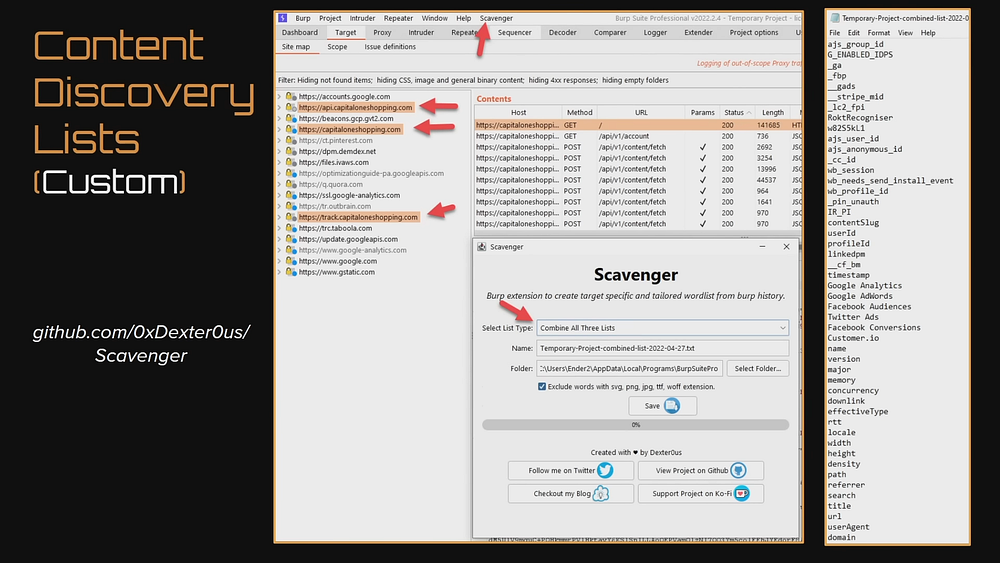The image size is (1000, 563).
Task: Expand the www.google.com tree node
Action: coord(279,261)
